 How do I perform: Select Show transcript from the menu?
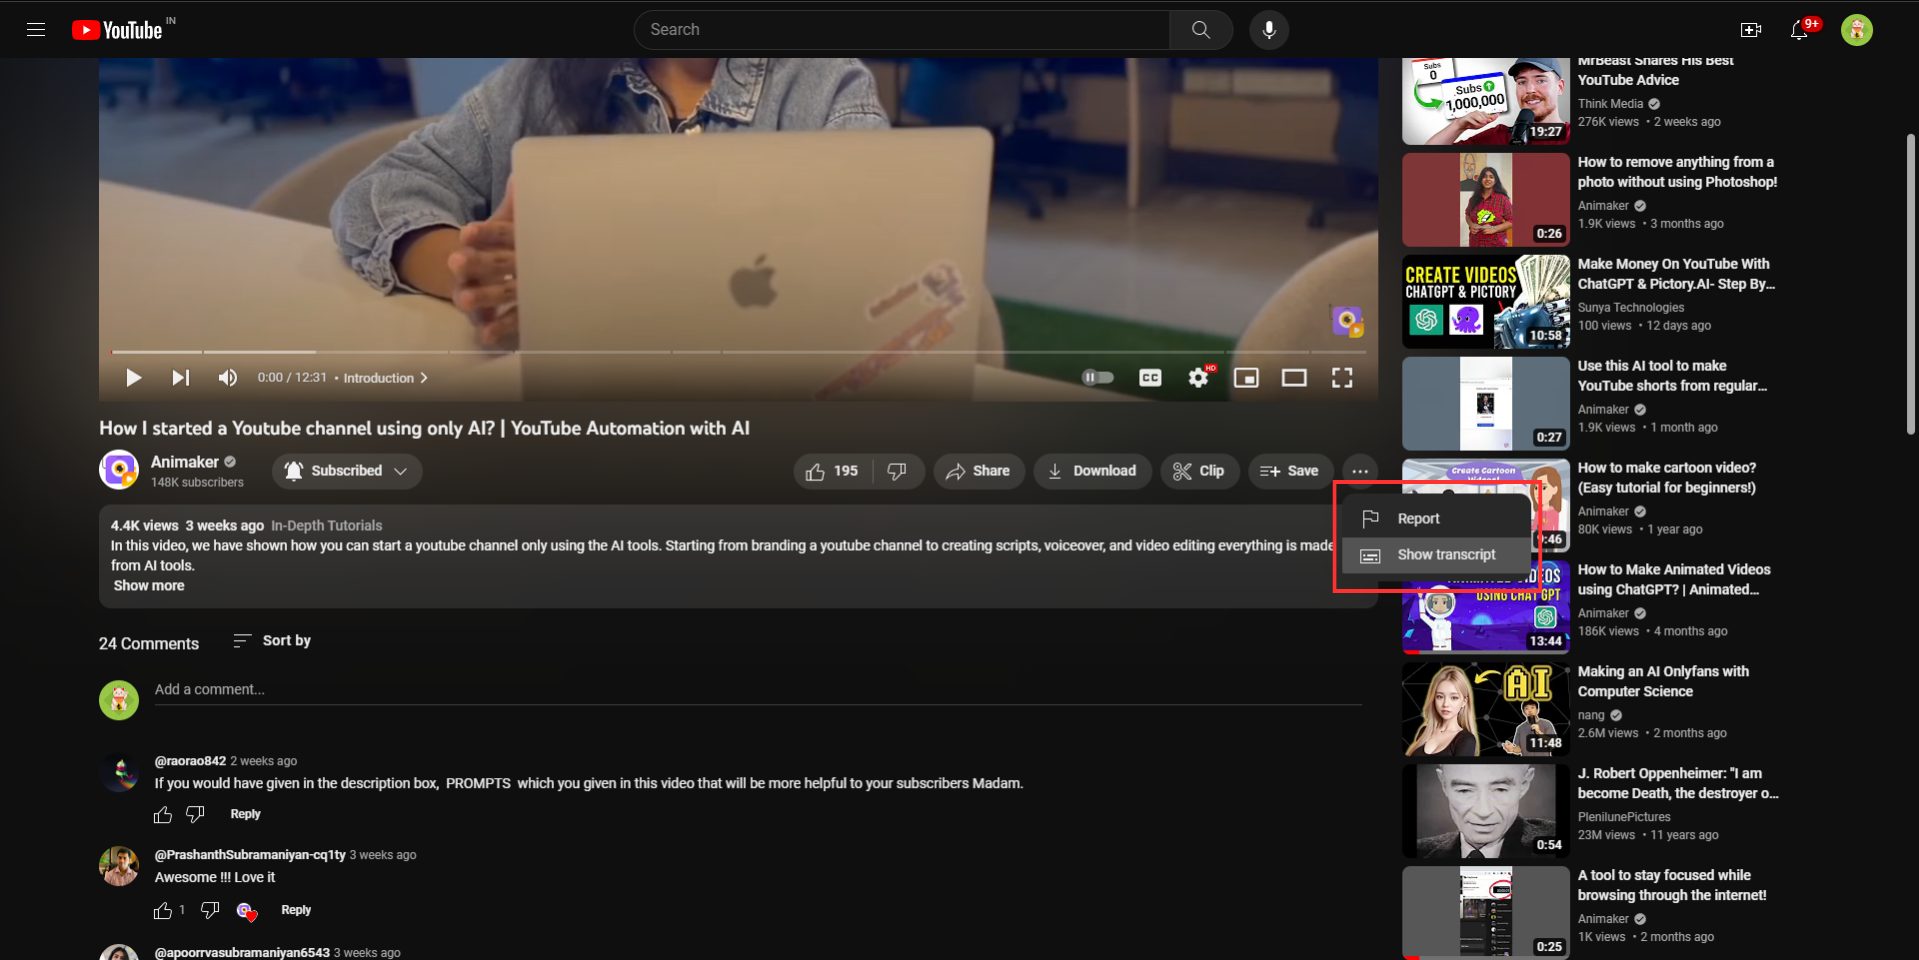click(1447, 554)
